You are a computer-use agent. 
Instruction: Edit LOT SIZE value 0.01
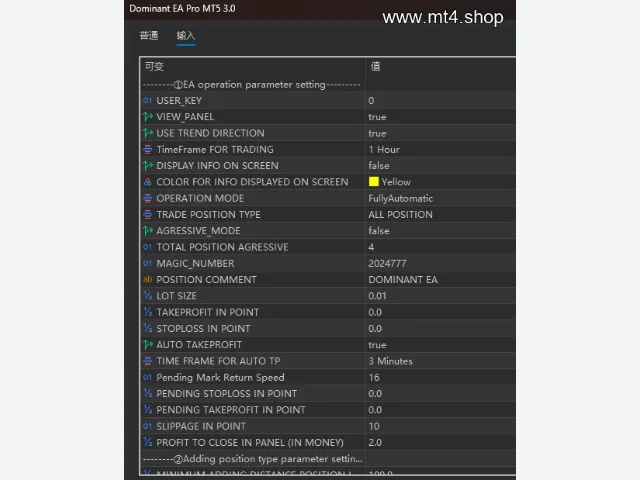click(377, 296)
